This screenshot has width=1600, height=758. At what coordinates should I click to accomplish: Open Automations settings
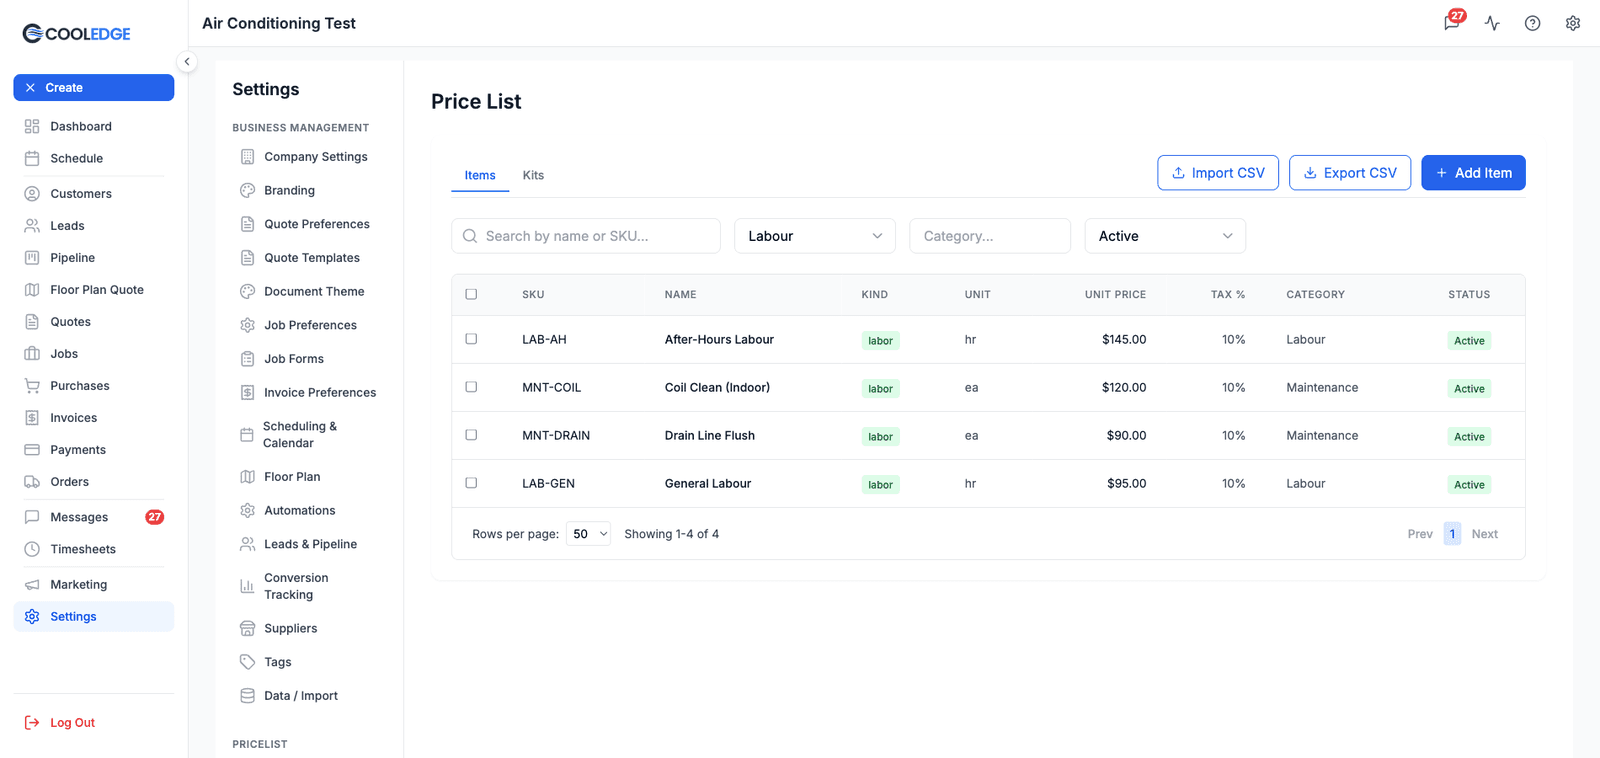point(309,510)
